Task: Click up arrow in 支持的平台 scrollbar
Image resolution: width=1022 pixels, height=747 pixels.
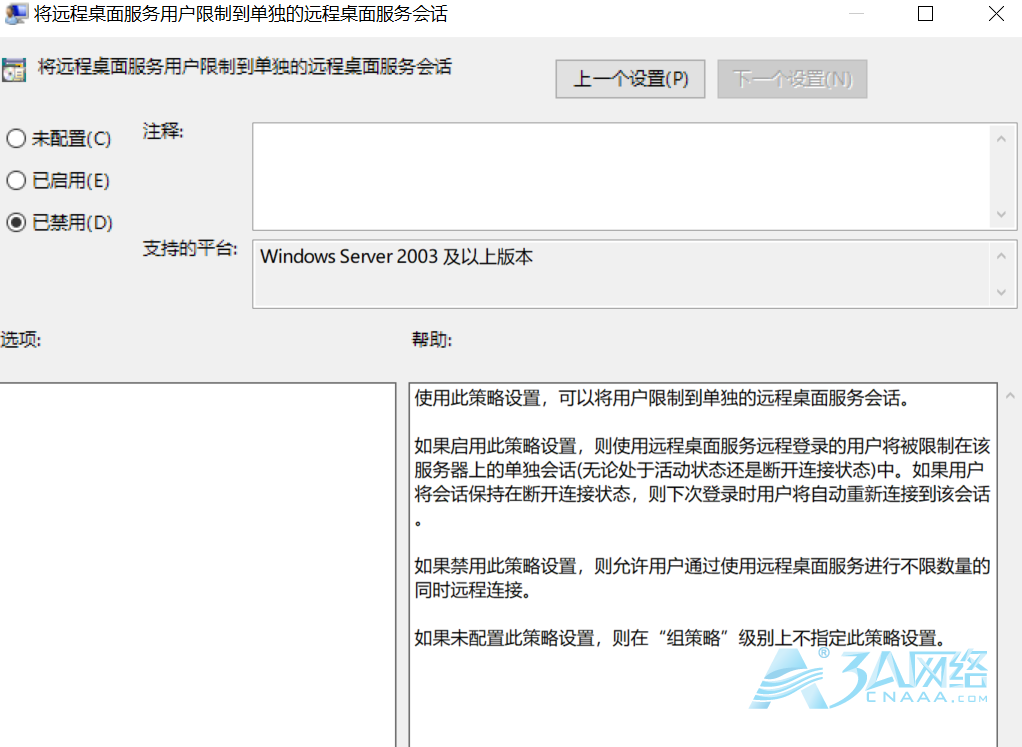Action: [1001, 256]
